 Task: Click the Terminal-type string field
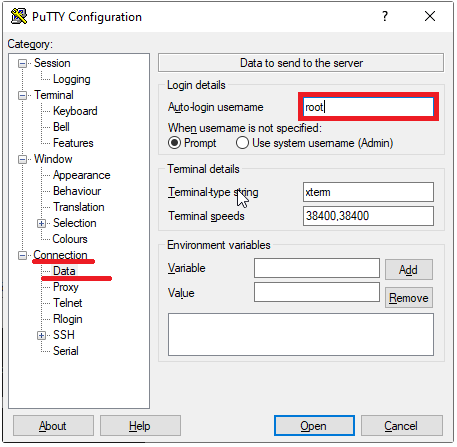(x=368, y=192)
